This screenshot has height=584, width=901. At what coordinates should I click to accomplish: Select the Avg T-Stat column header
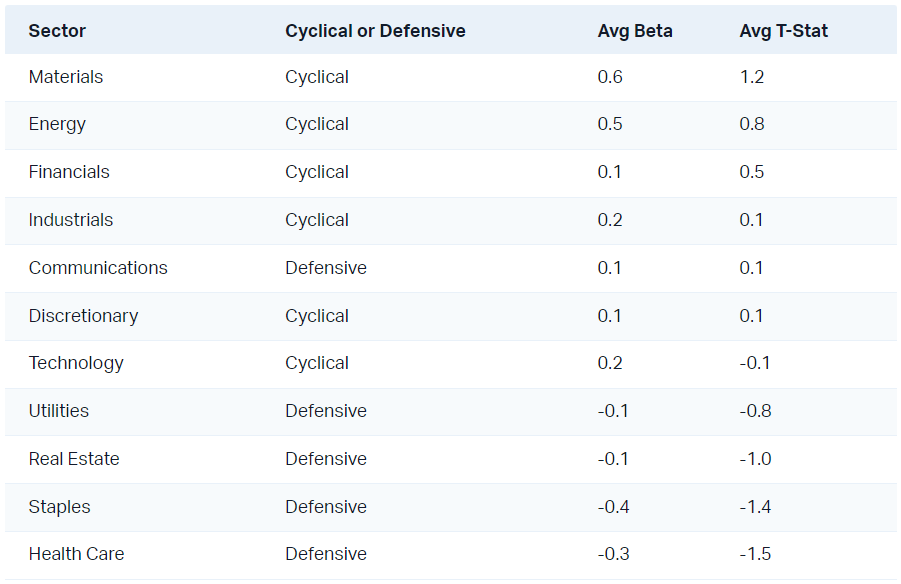(784, 31)
